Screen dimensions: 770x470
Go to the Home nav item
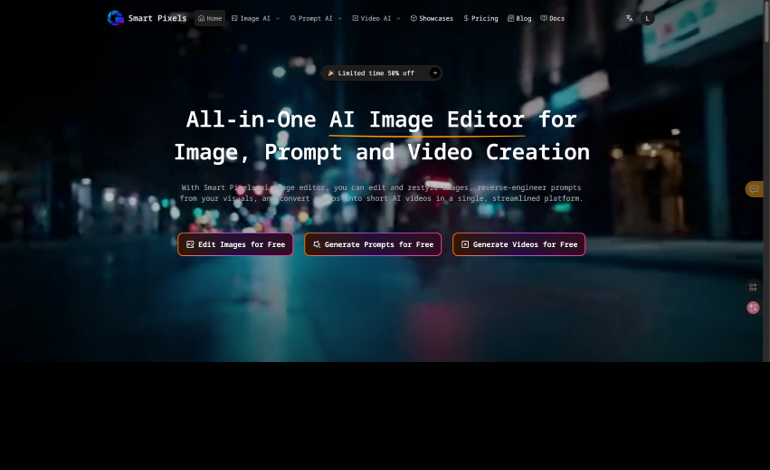[210, 18]
